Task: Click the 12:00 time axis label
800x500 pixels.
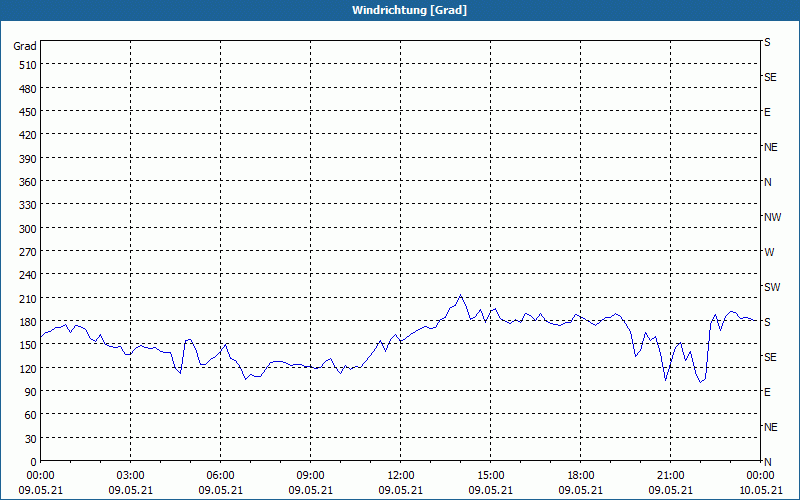Action: [401, 476]
